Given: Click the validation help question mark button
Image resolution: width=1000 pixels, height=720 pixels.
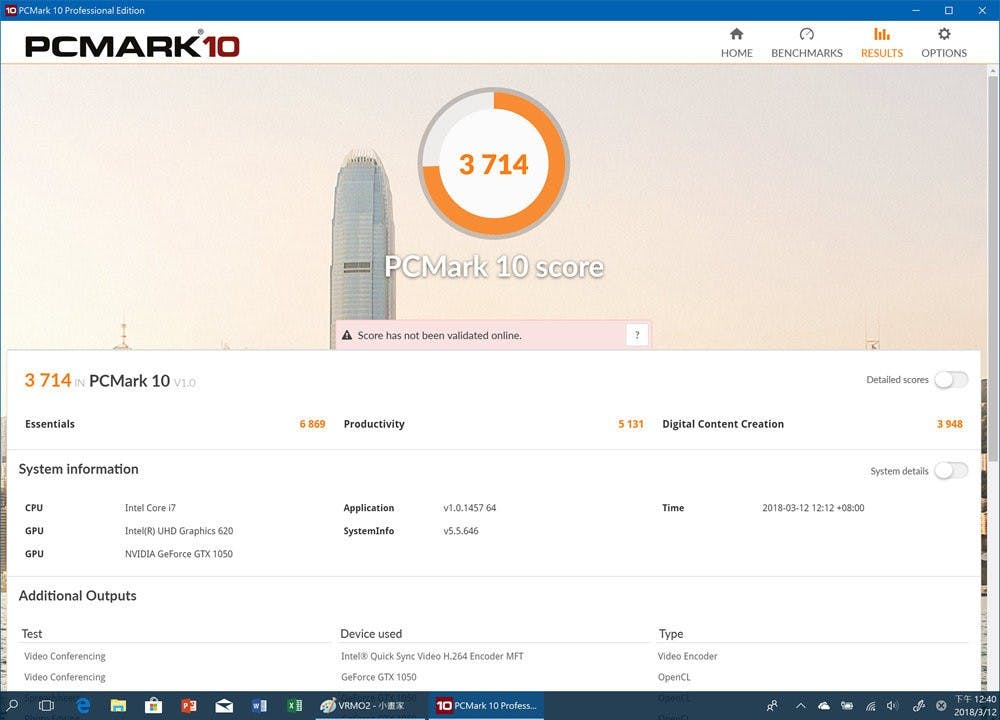Looking at the screenshot, I should [636, 335].
